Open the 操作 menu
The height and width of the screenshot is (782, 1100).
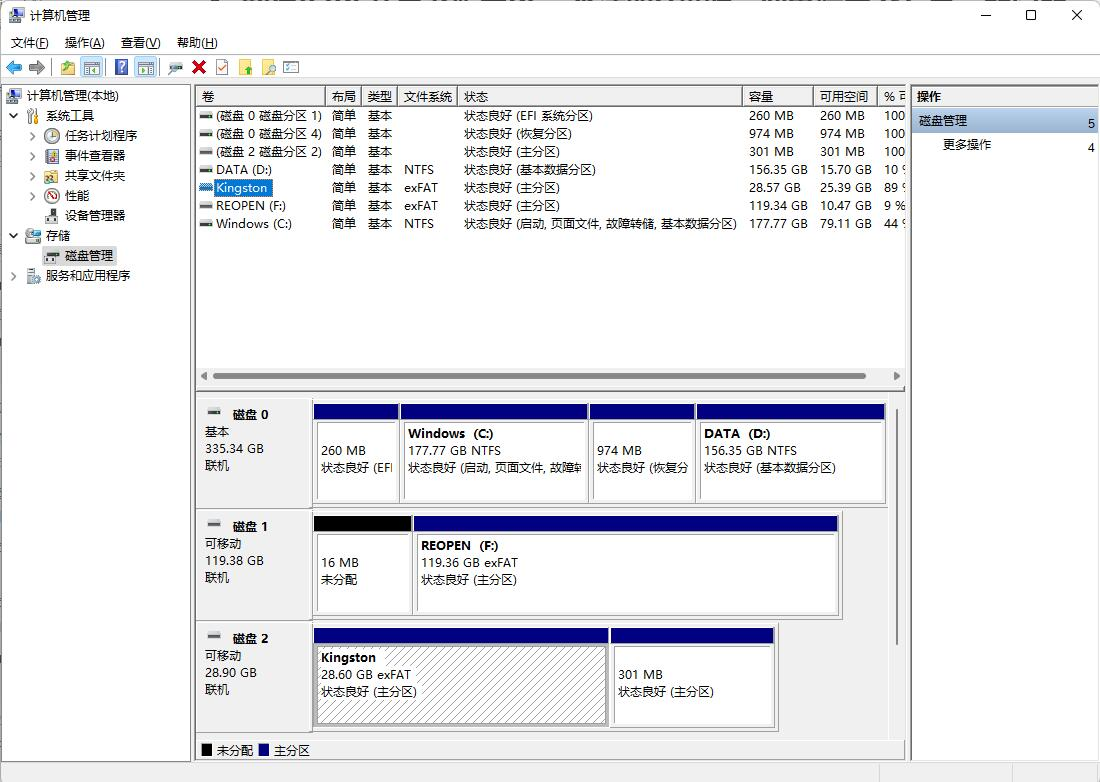pos(85,42)
